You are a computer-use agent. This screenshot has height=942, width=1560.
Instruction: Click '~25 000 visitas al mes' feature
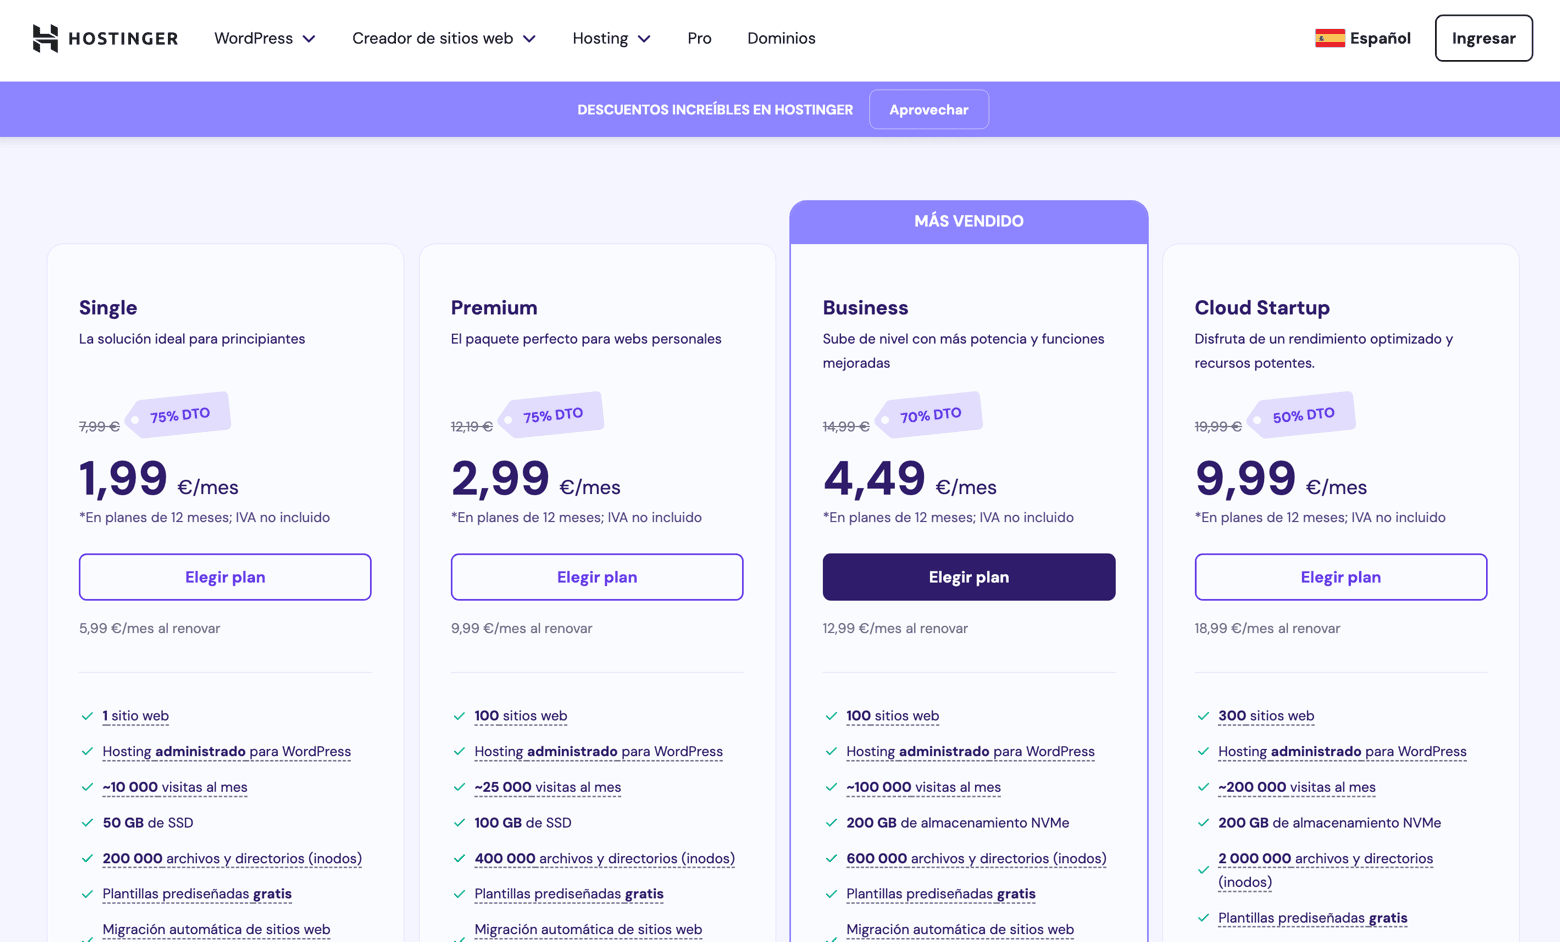547,787
